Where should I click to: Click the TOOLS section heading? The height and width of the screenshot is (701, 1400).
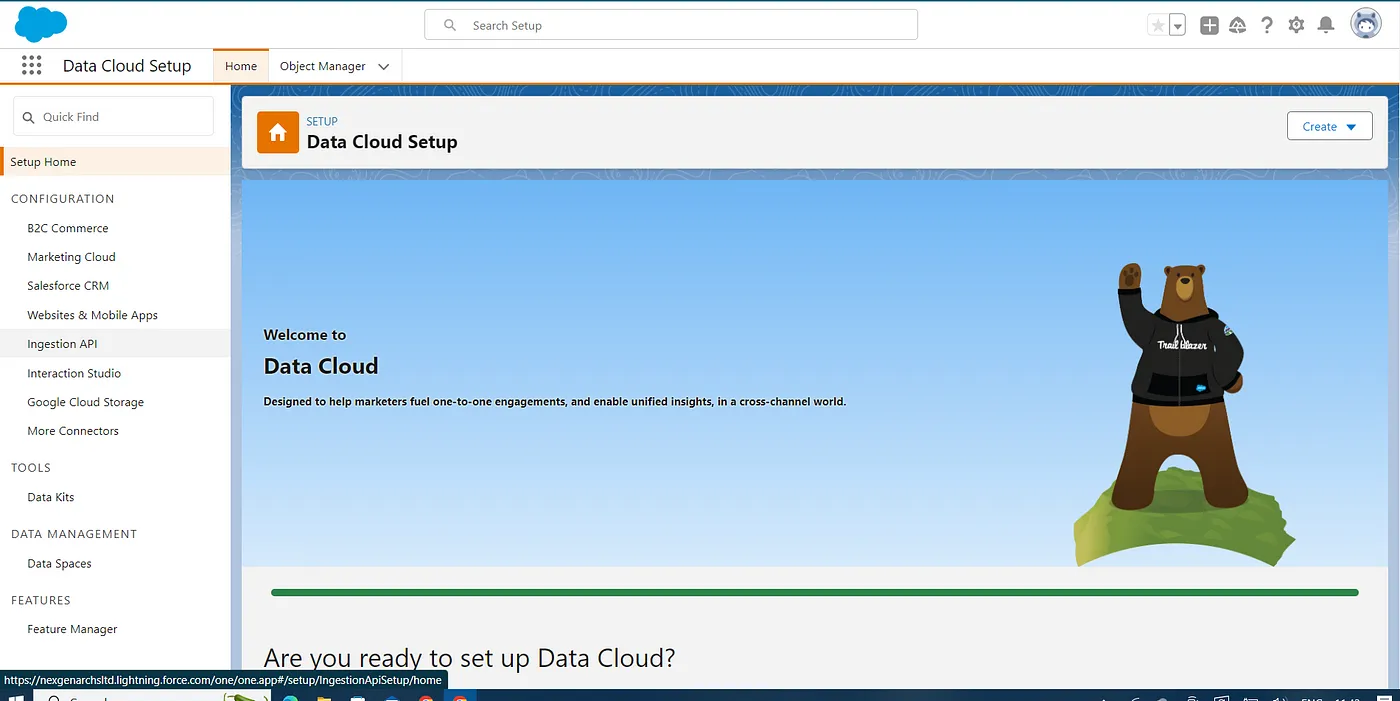31,468
